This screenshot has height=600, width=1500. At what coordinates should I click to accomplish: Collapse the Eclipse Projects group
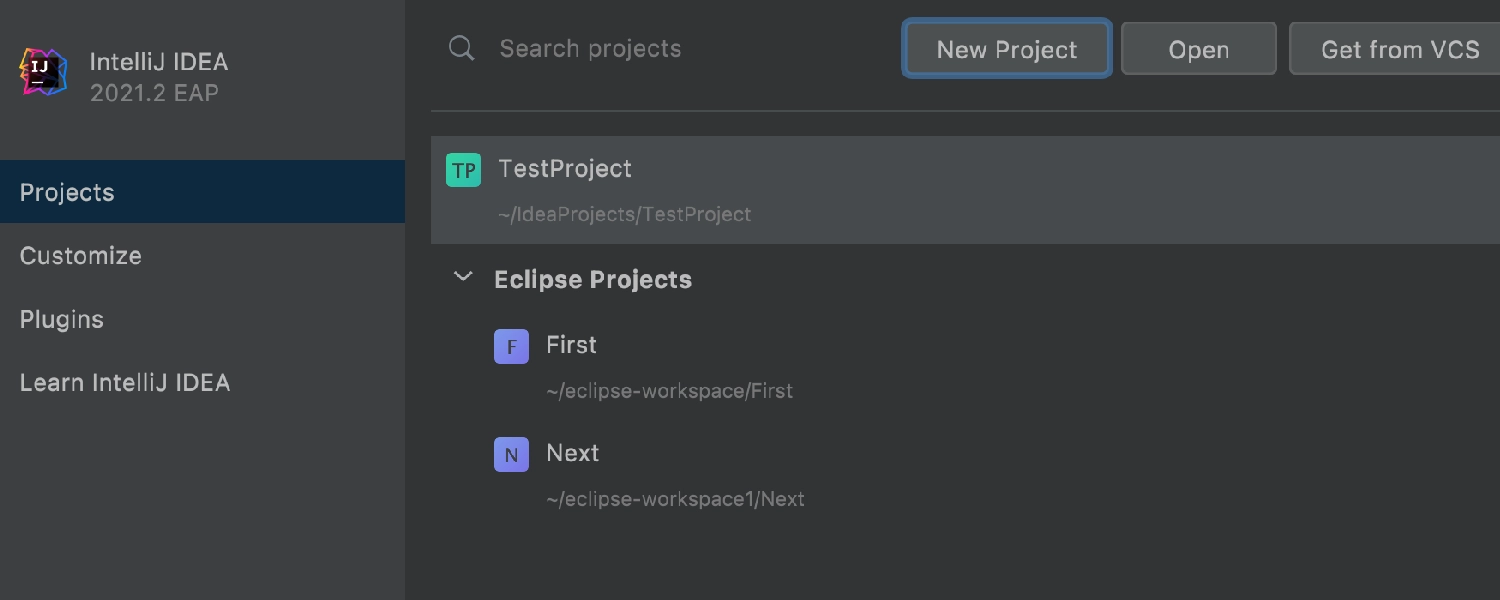click(463, 277)
